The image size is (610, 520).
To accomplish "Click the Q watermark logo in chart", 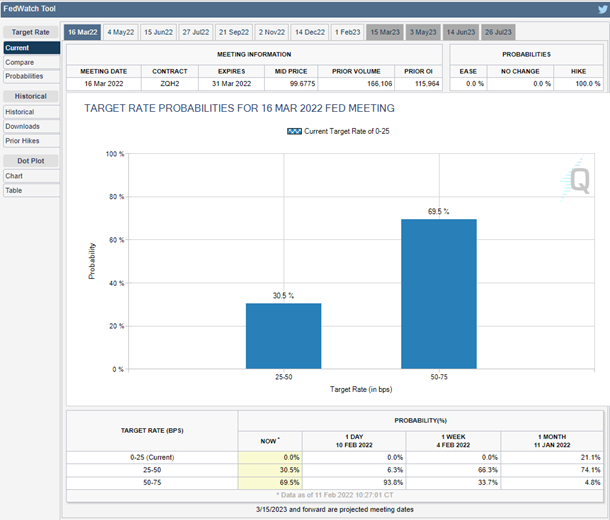I will [x=580, y=179].
